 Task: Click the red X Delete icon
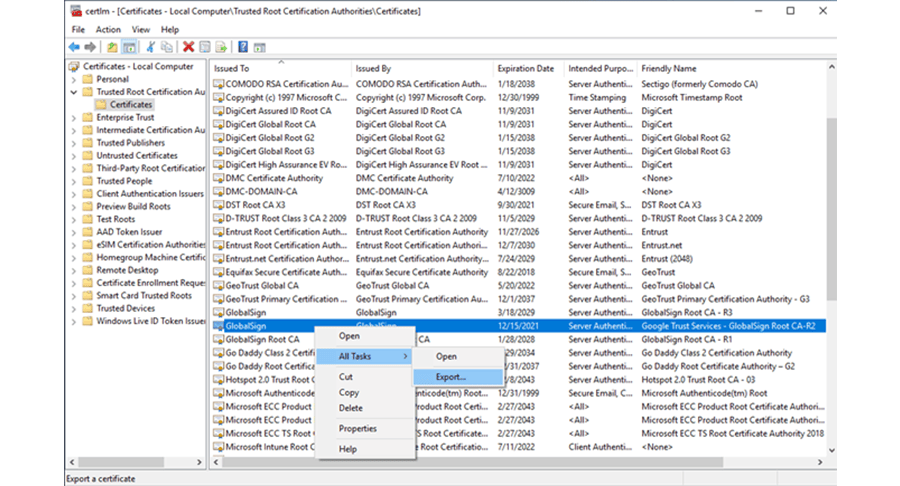[188, 47]
